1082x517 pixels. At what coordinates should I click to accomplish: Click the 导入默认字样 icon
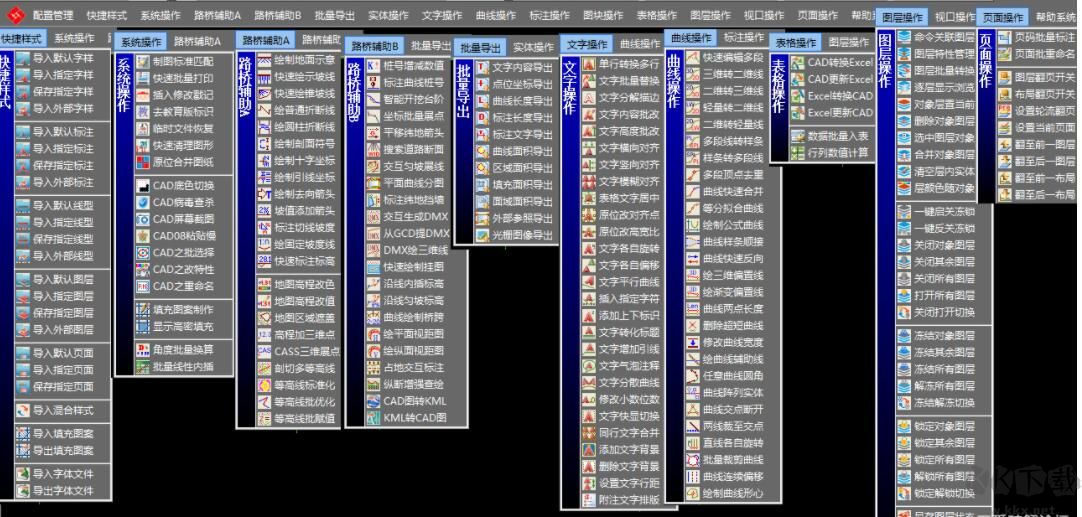(23, 59)
